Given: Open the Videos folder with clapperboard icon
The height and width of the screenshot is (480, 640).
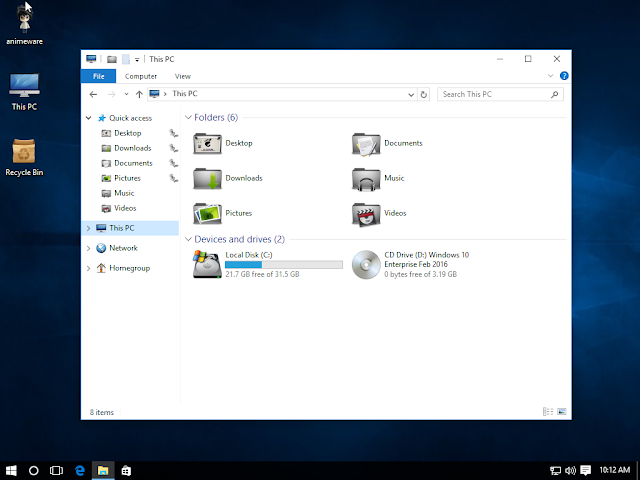Looking at the screenshot, I should click(366, 213).
